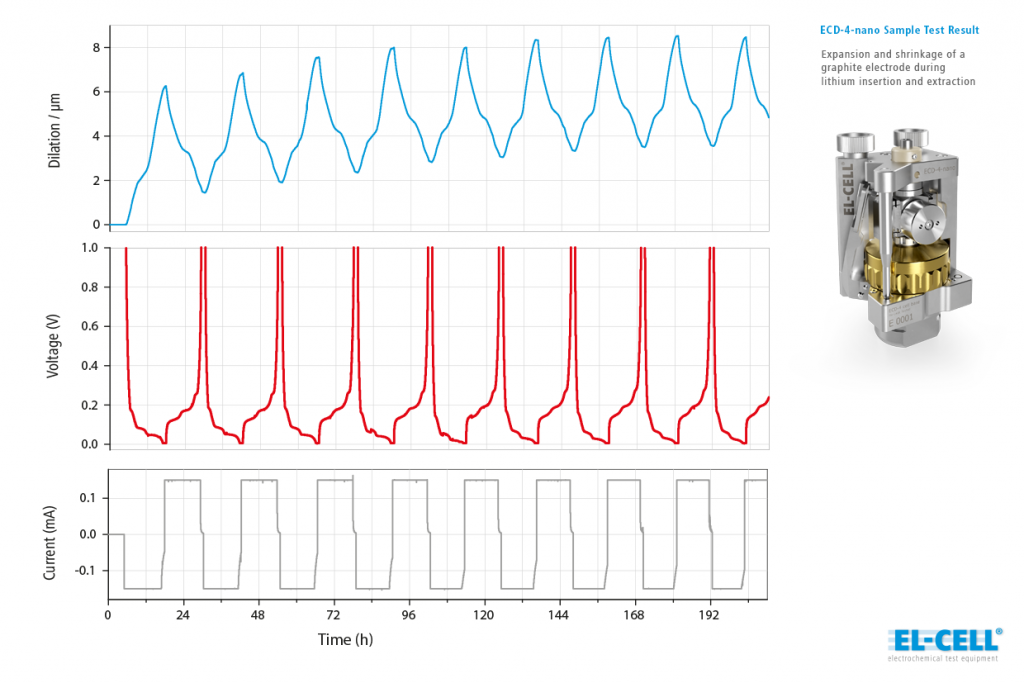The image size is (1024, 683).
Task: Select the 48 hour tick on time axis
Action: 258,615
